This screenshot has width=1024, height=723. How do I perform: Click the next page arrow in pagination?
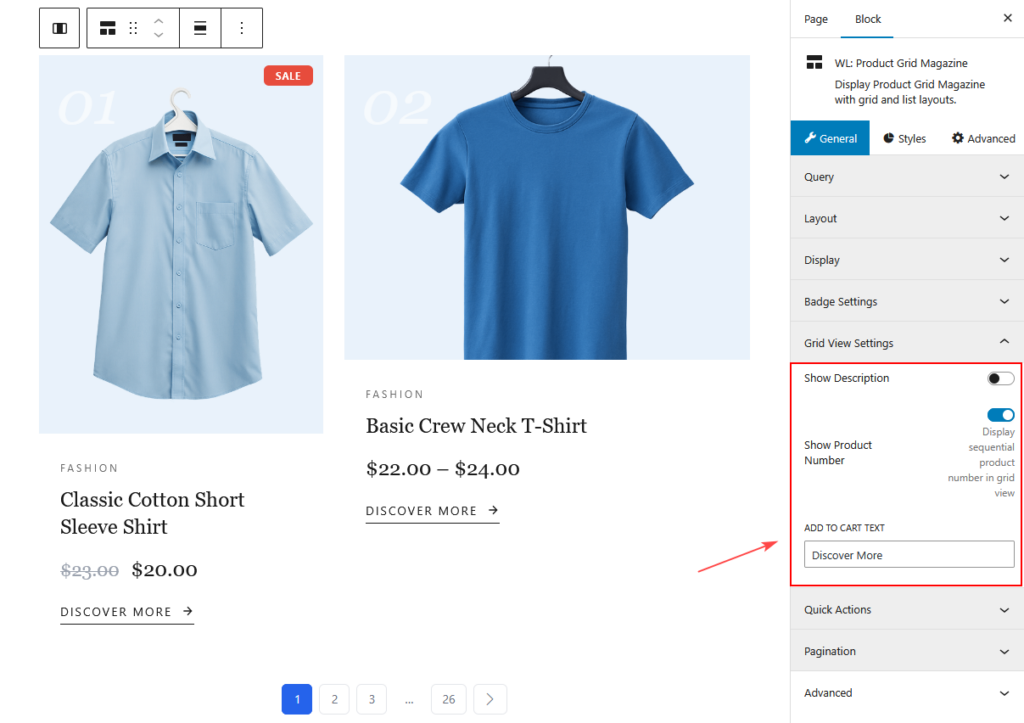(490, 699)
